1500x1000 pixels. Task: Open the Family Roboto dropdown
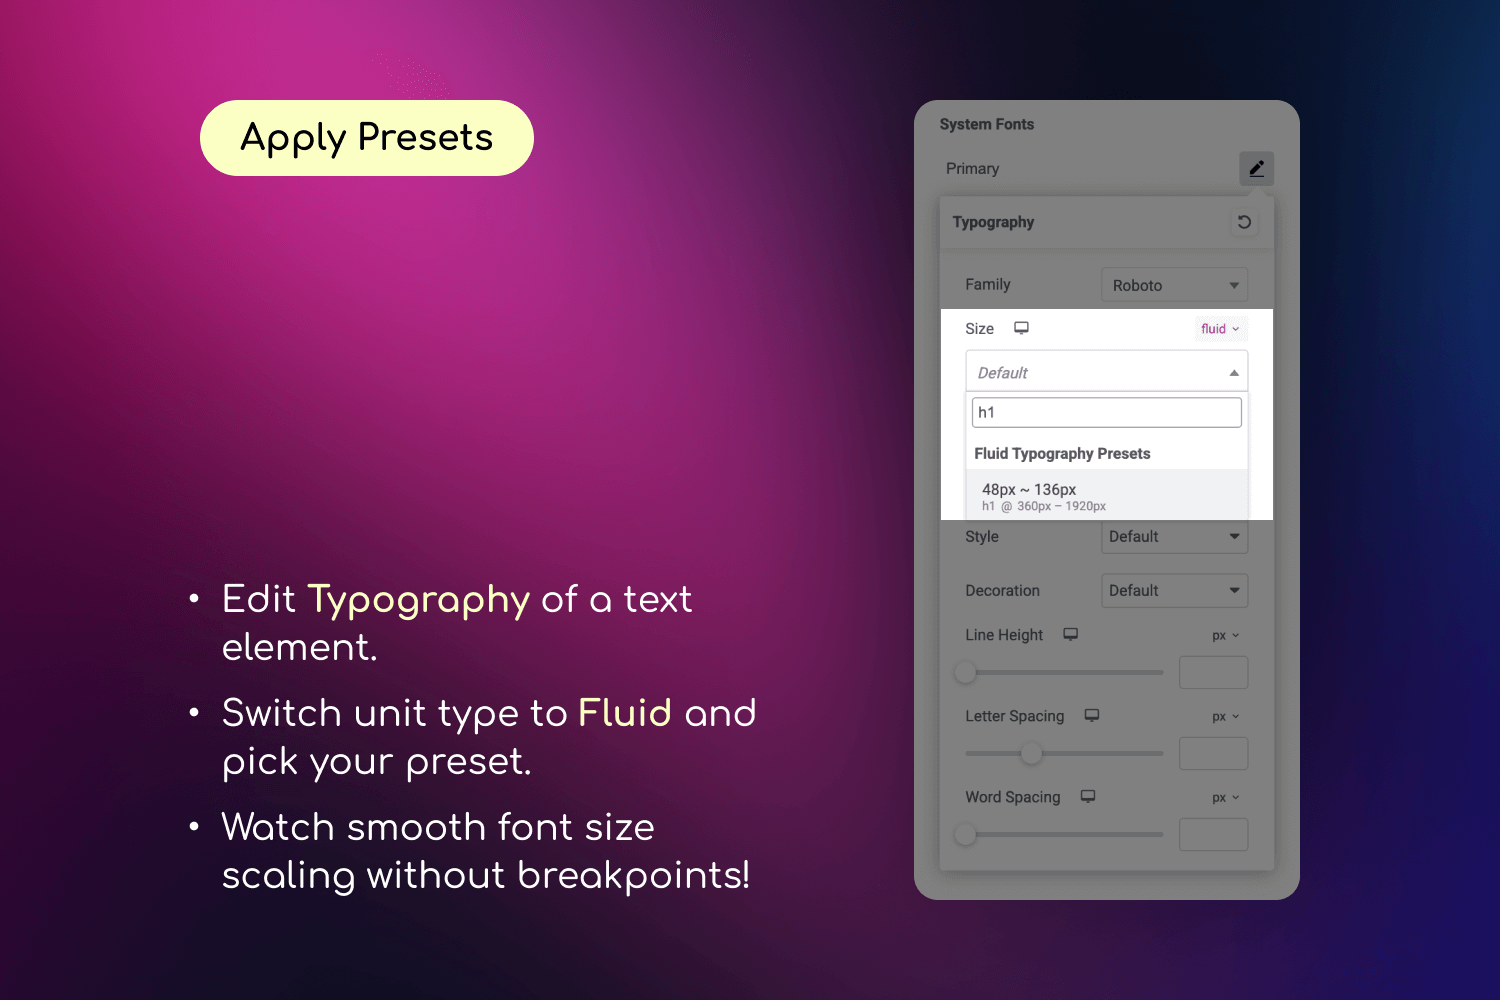tap(1174, 285)
